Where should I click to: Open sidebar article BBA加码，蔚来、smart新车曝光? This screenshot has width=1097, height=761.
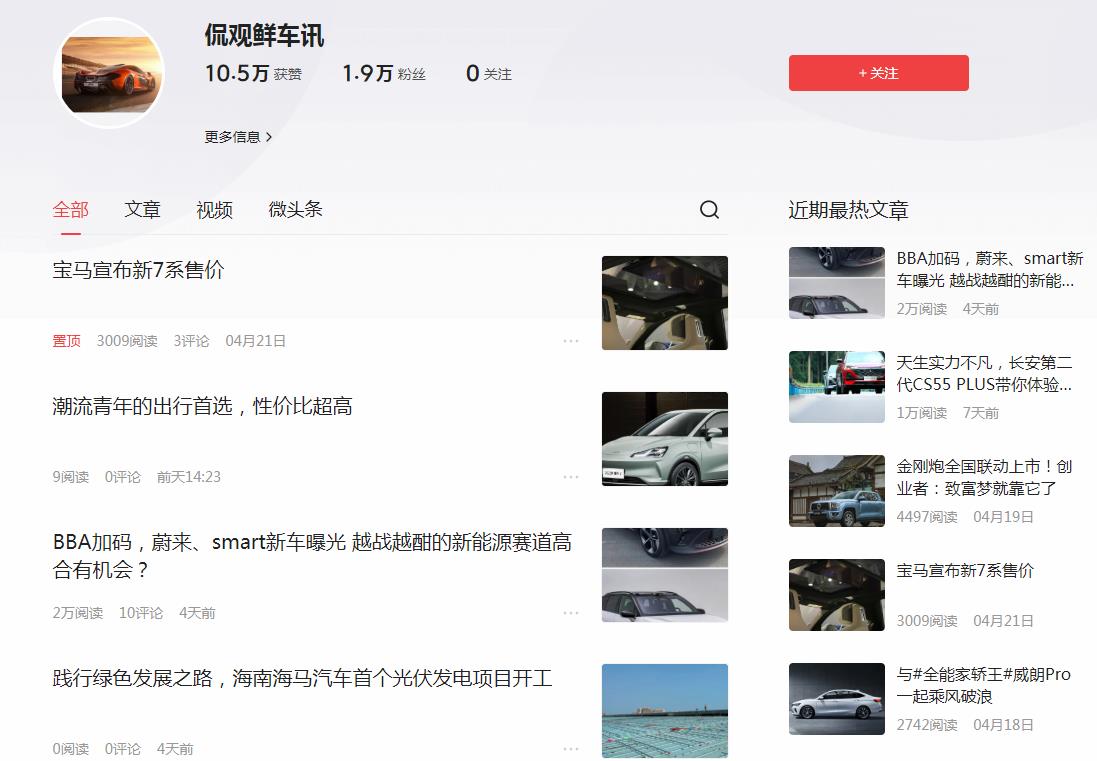click(x=989, y=269)
